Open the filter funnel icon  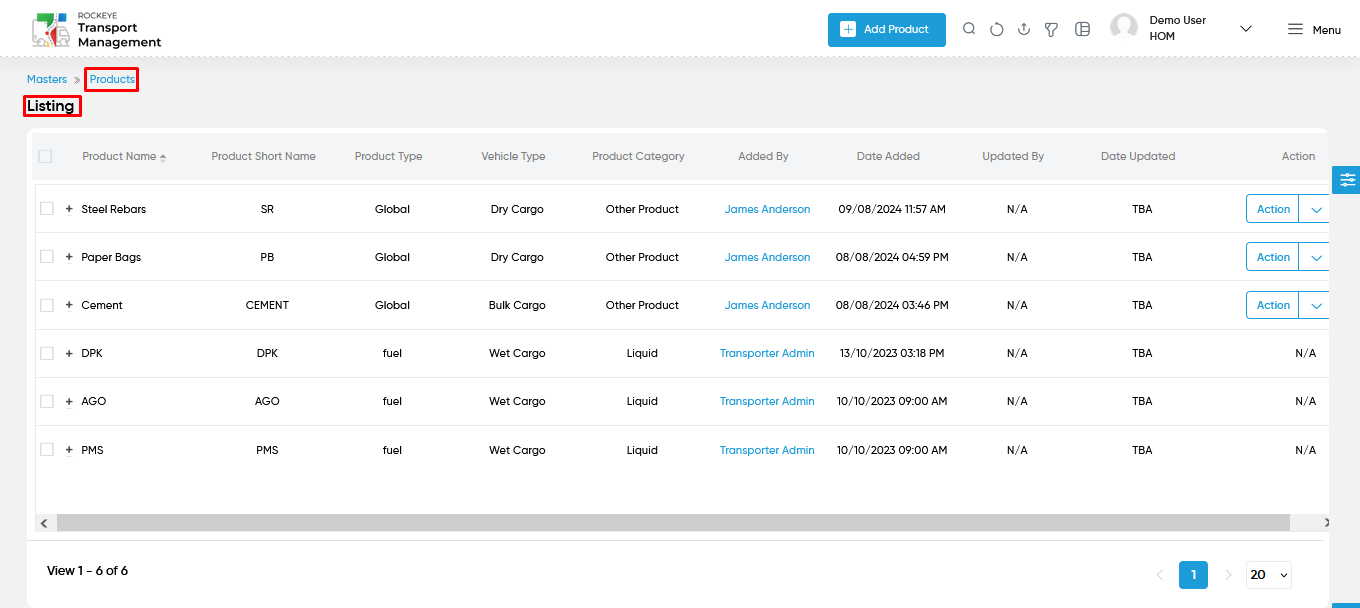(1052, 29)
